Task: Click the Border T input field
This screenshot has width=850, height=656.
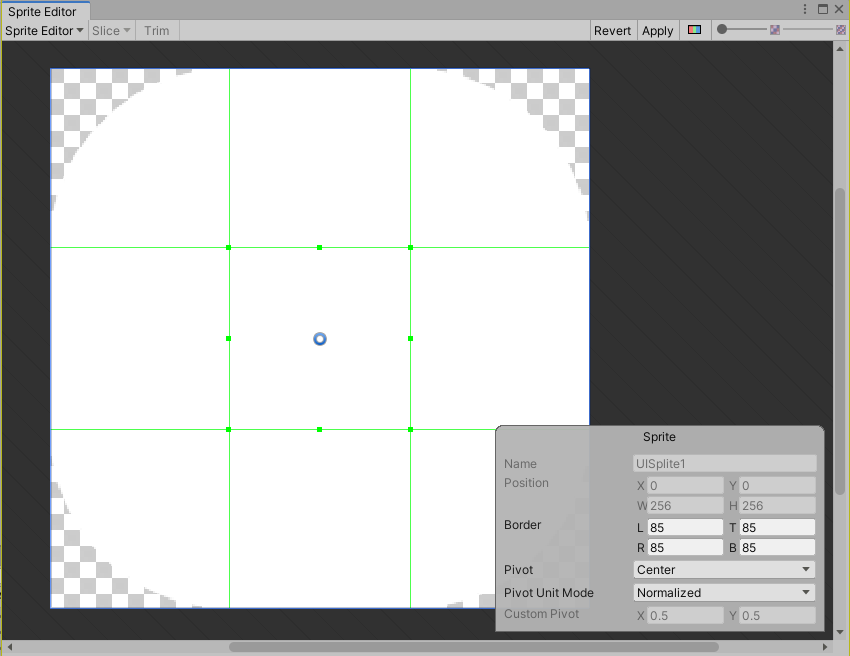Action: point(777,528)
